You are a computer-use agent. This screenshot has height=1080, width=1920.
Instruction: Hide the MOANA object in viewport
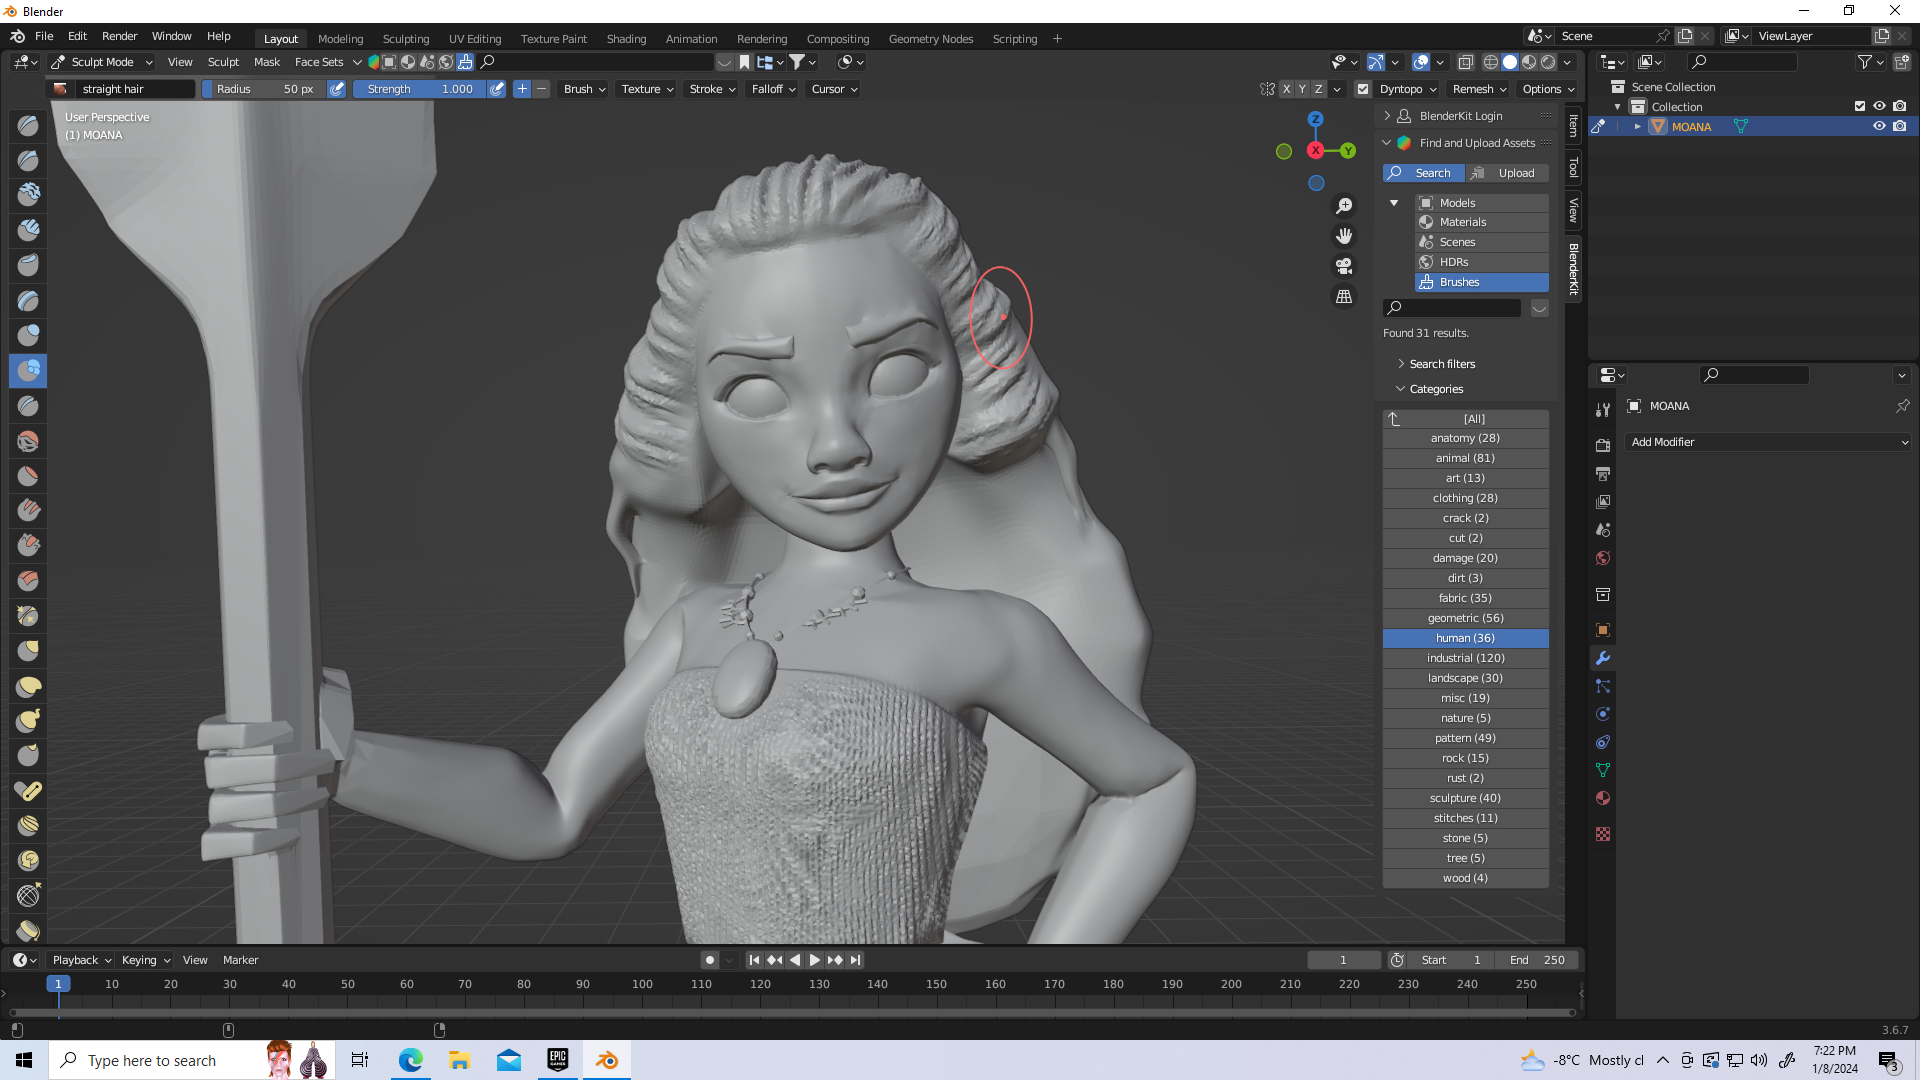(1879, 126)
